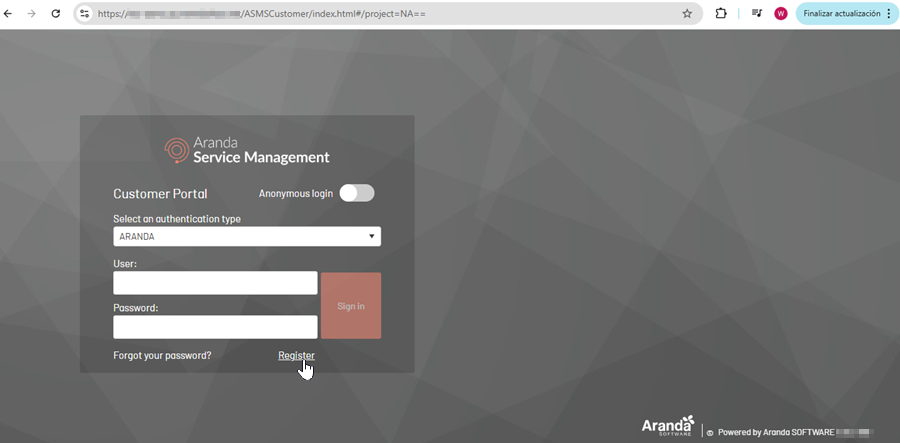Open the Extensions puzzle icon
Screen dimensions: 900x443
[721, 14]
